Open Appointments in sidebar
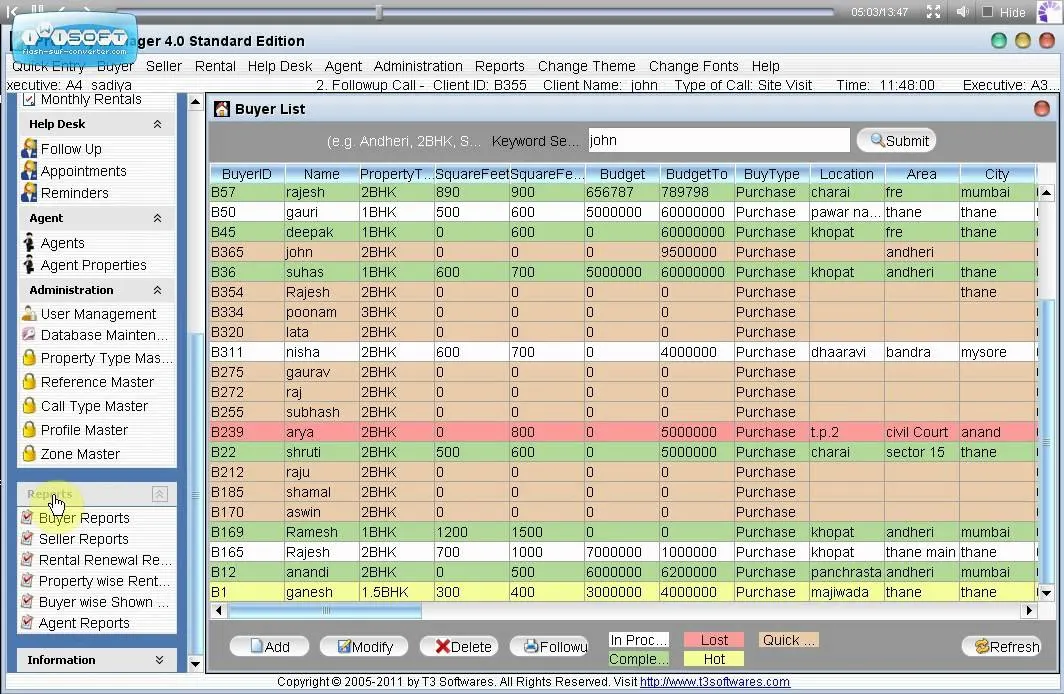Image resolution: width=1064 pixels, height=694 pixels. (83, 171)
